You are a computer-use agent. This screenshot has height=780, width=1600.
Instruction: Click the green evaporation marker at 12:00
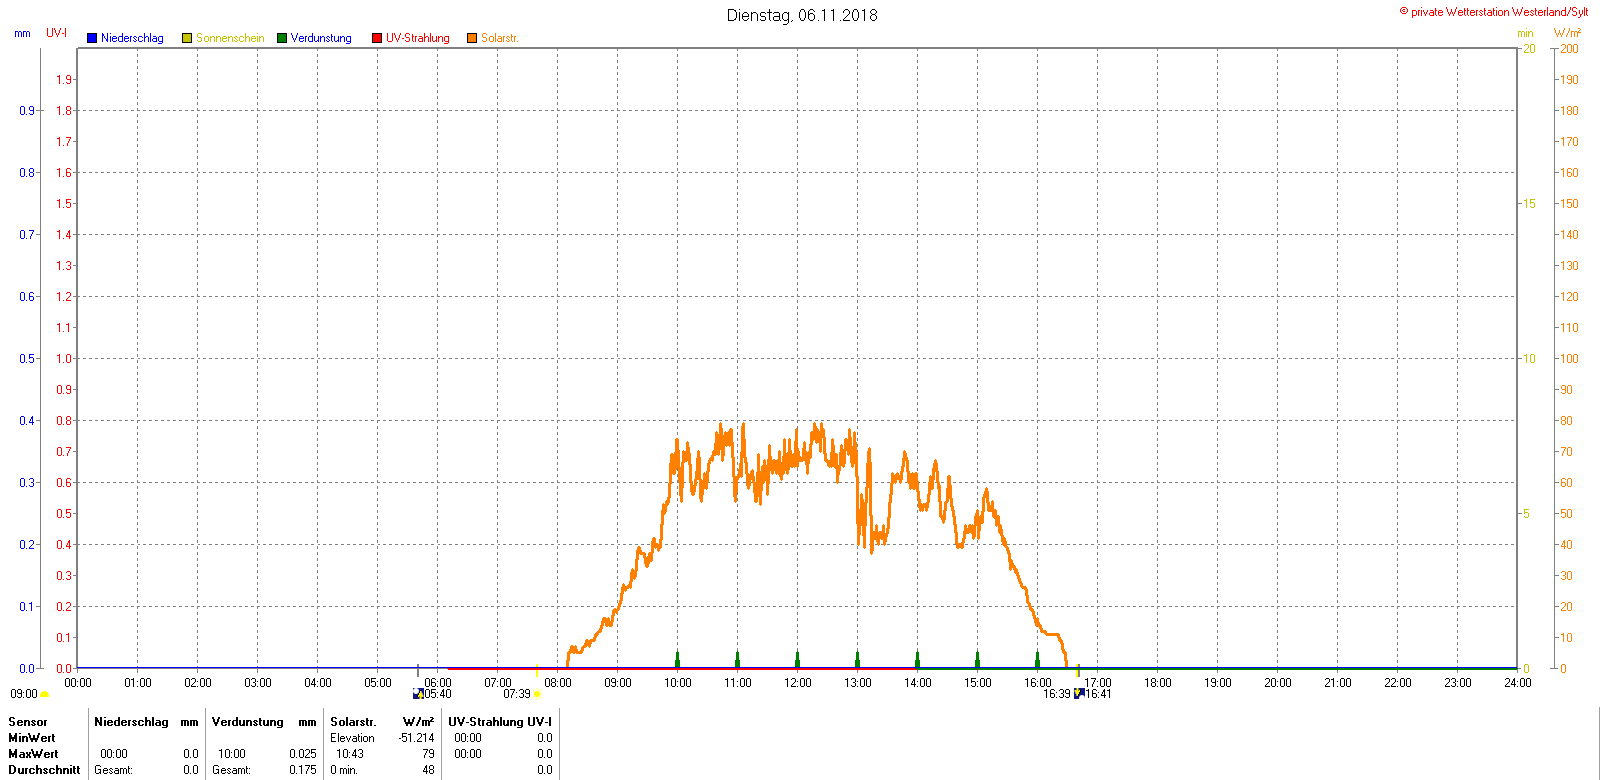click(x=798, y=659)
